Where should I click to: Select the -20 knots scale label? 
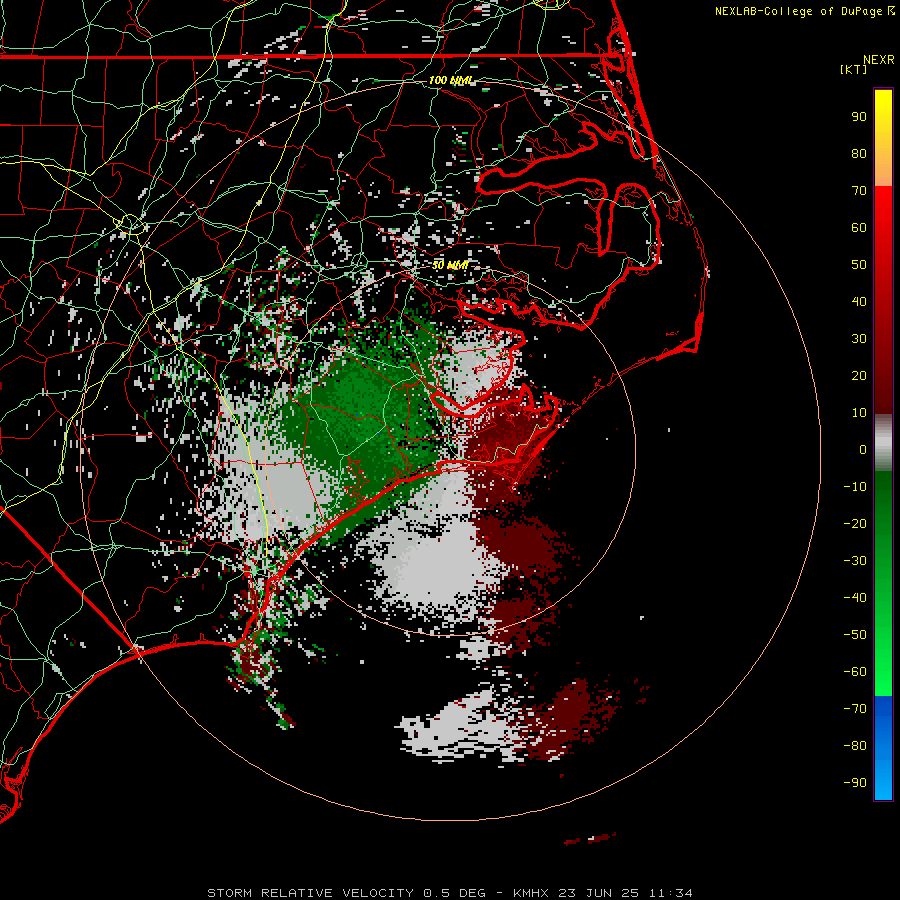coord(855,523)
